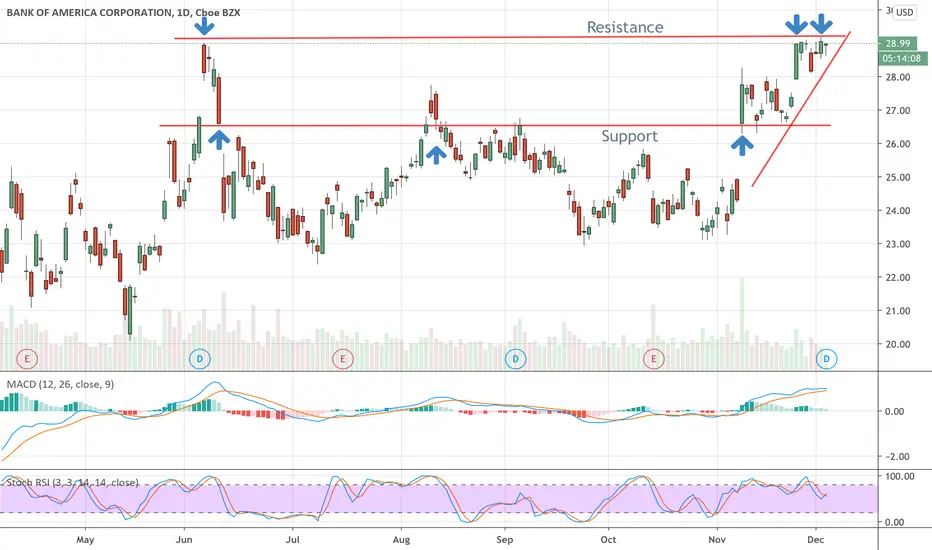Image resolution: width=932 pixels, height=550 pixels.
Task: Click the 25.00 price axis label
Action: point(898,177)
